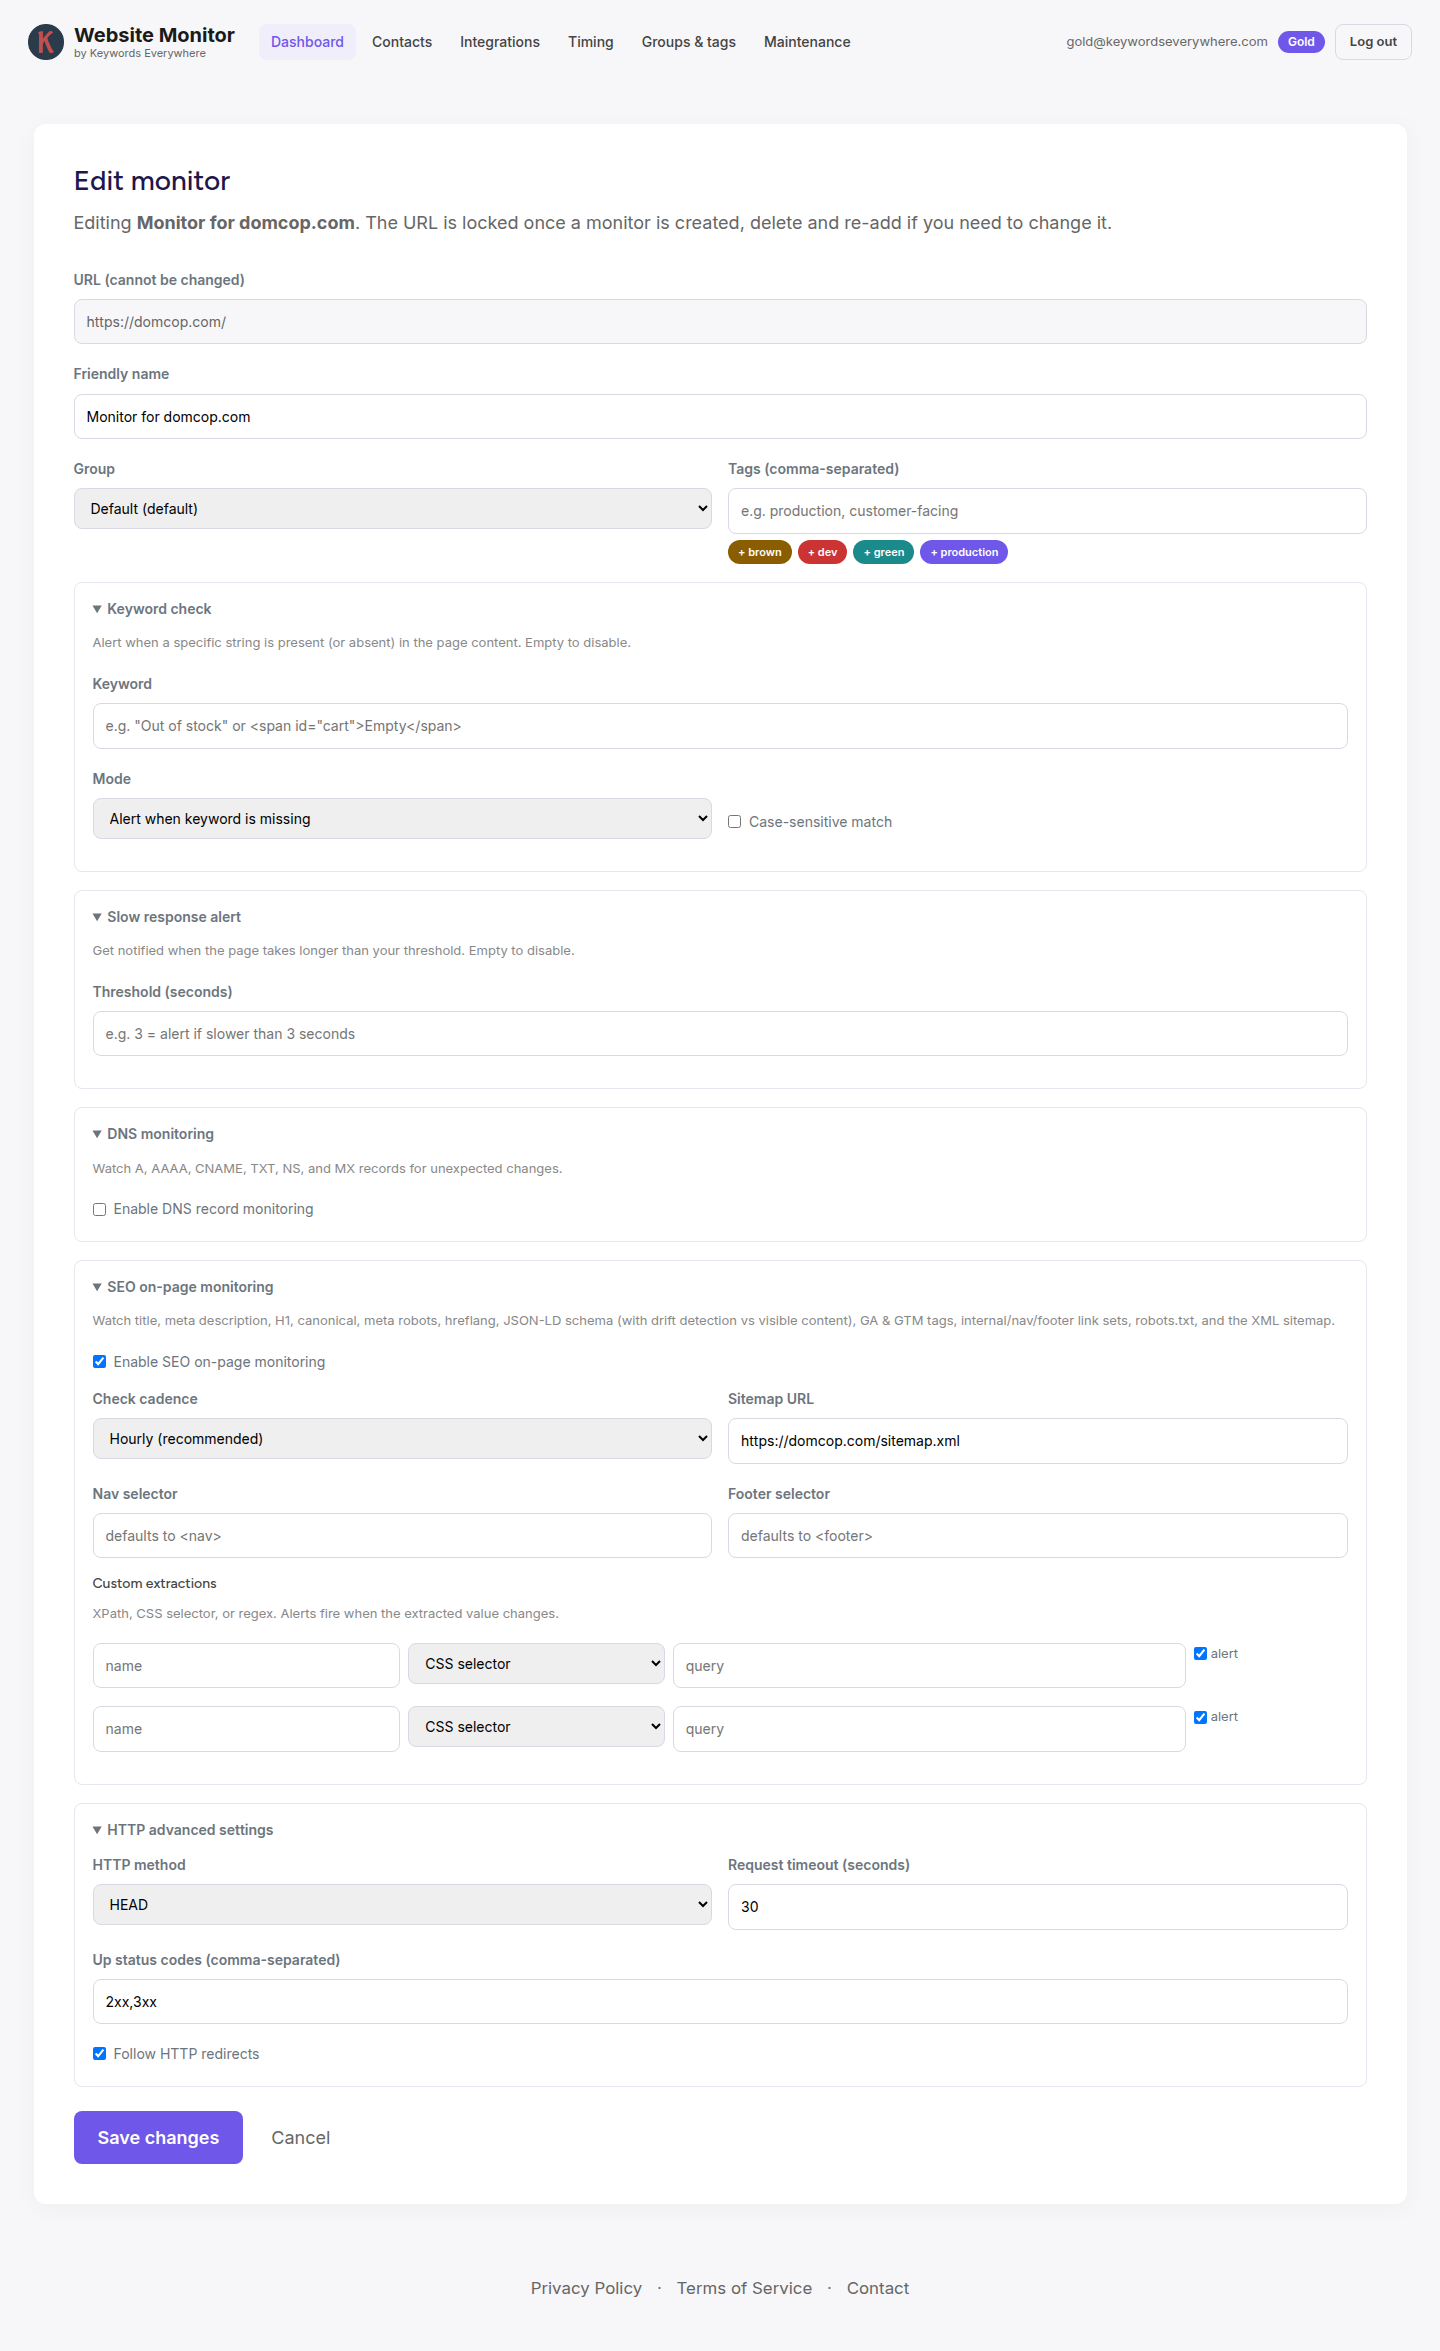1440x2351 pixels.
Task: Collapse SEO on-page monitoring section
Action: 183,1287
